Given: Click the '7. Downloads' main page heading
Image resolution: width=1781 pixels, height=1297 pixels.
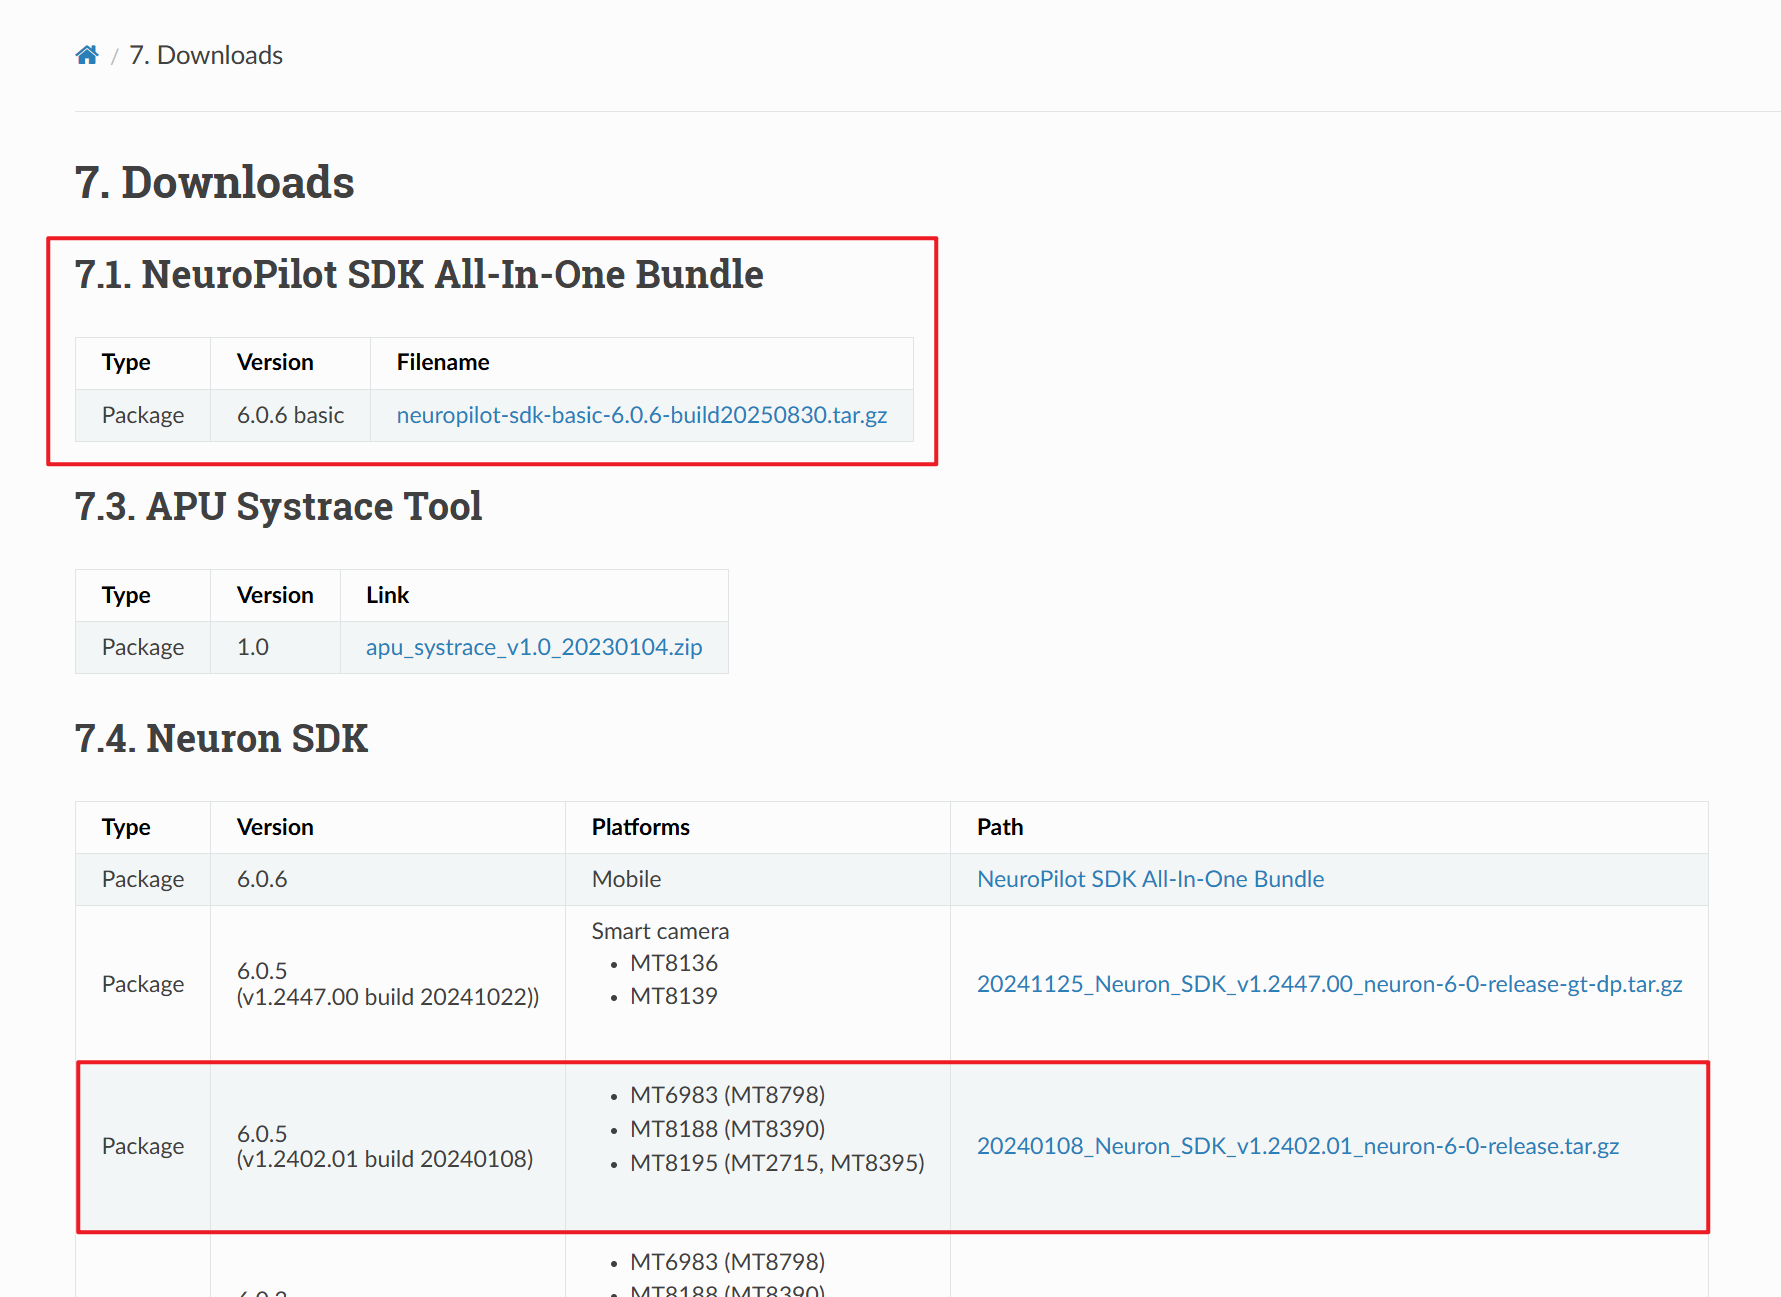Looking at the screenshot, I should (214, 183).
